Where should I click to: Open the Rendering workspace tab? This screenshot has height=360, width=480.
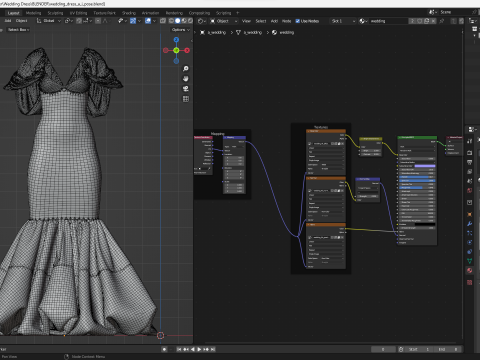pos(174,13)
